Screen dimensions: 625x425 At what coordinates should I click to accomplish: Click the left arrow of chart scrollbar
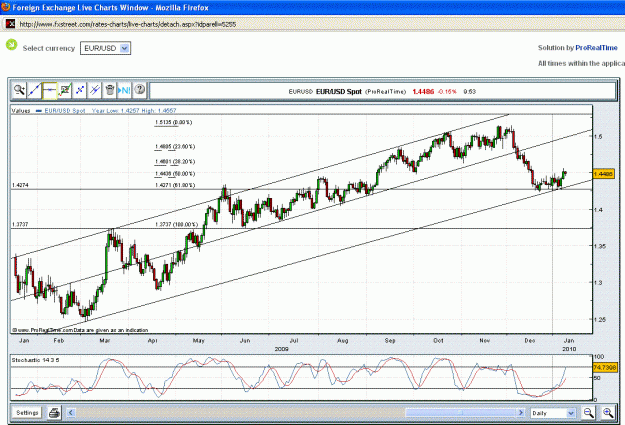click(x=71, y=413)
